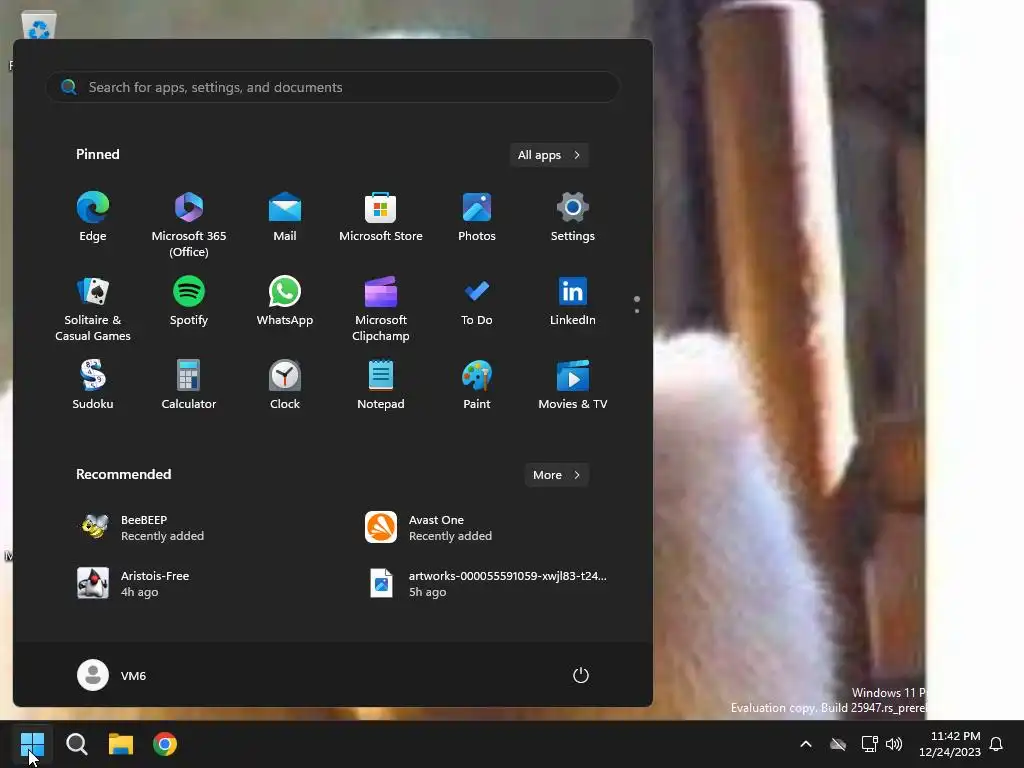Launch Microsoft 365 (Office)
The height and width of the screenshot is (768, 1024).
[x=189, y=224]
